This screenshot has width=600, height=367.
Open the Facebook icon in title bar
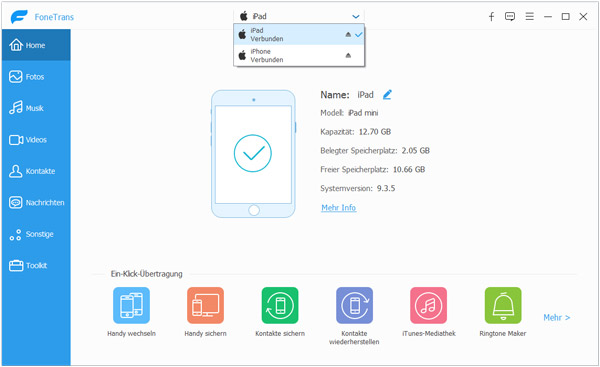point(491,16)
